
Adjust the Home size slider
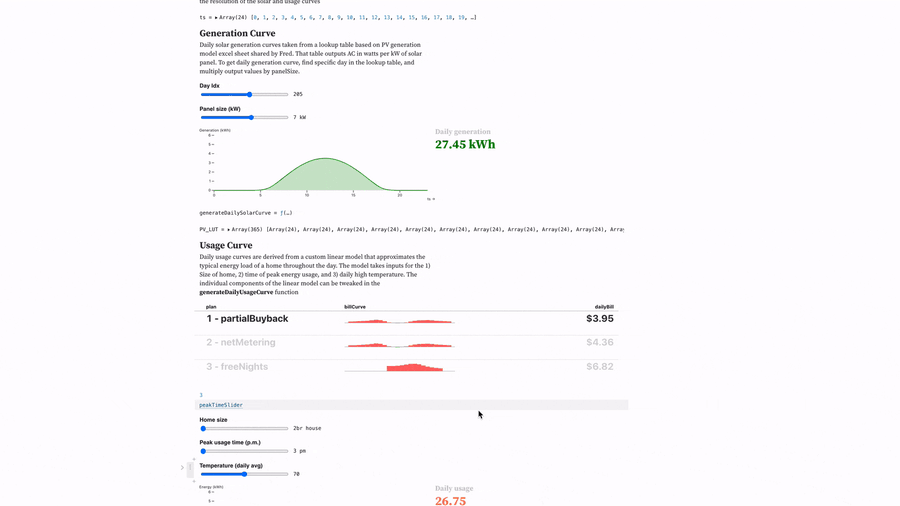[x=245, y=428]
